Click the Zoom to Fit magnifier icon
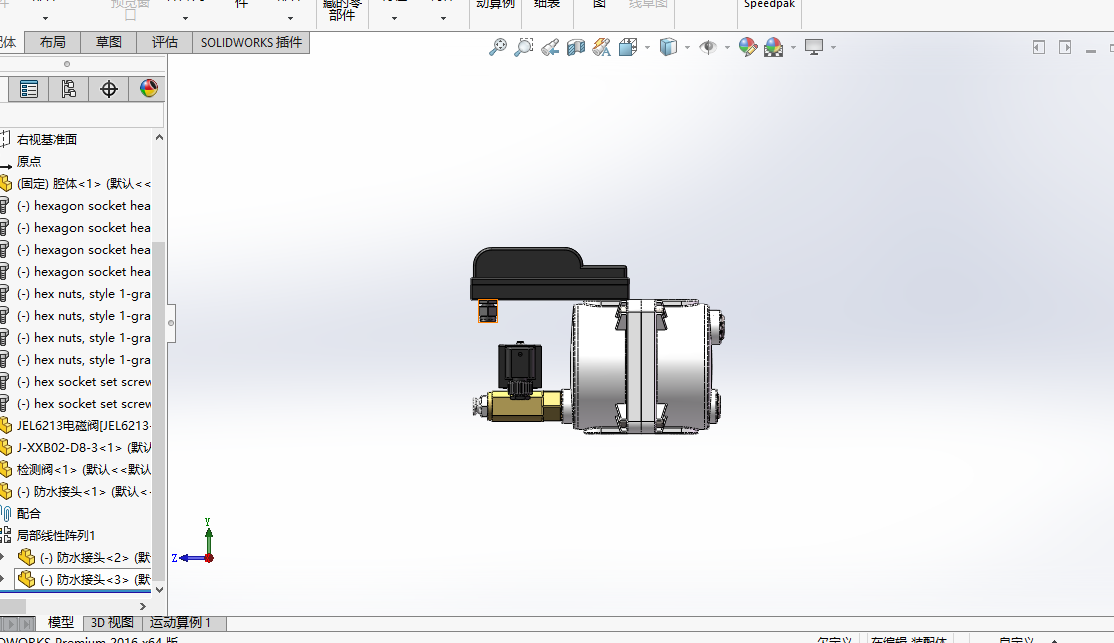1114x643 pixels. click(x=497, y=47)
